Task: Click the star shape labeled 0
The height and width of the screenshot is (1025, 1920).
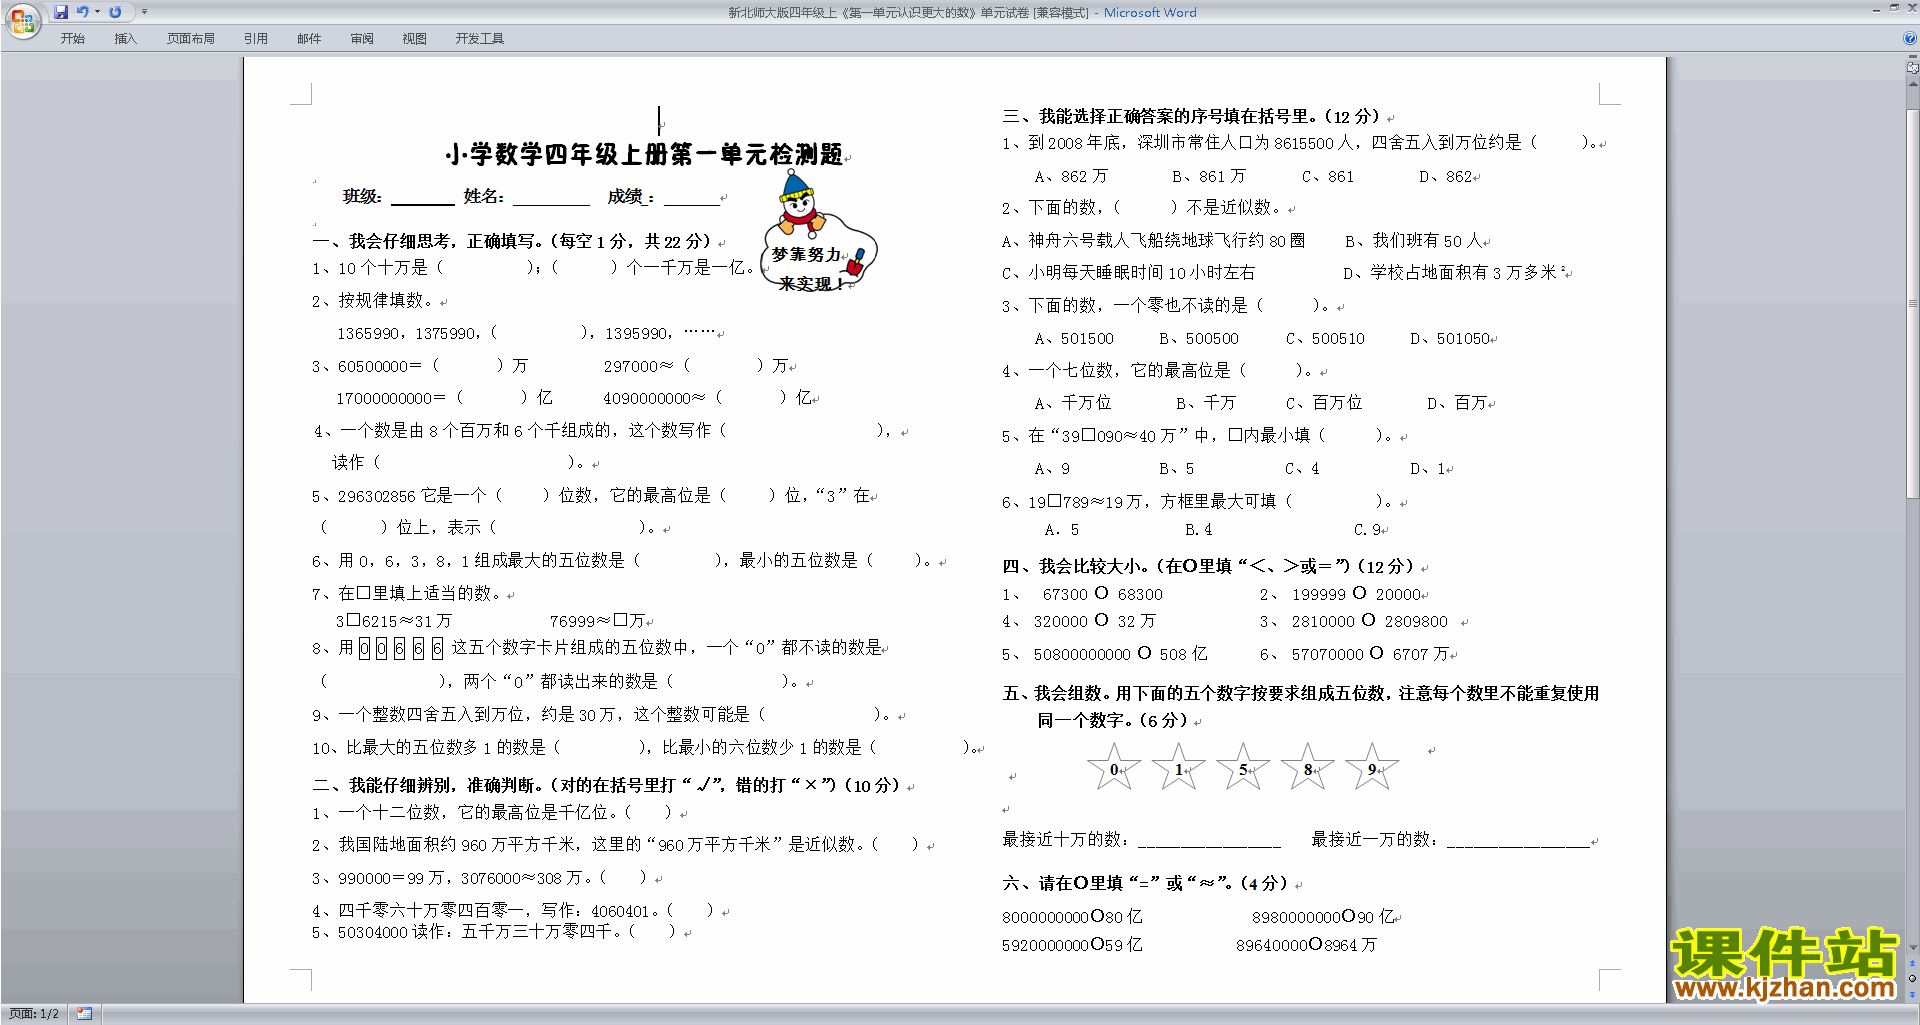Action: [1113, 768]
